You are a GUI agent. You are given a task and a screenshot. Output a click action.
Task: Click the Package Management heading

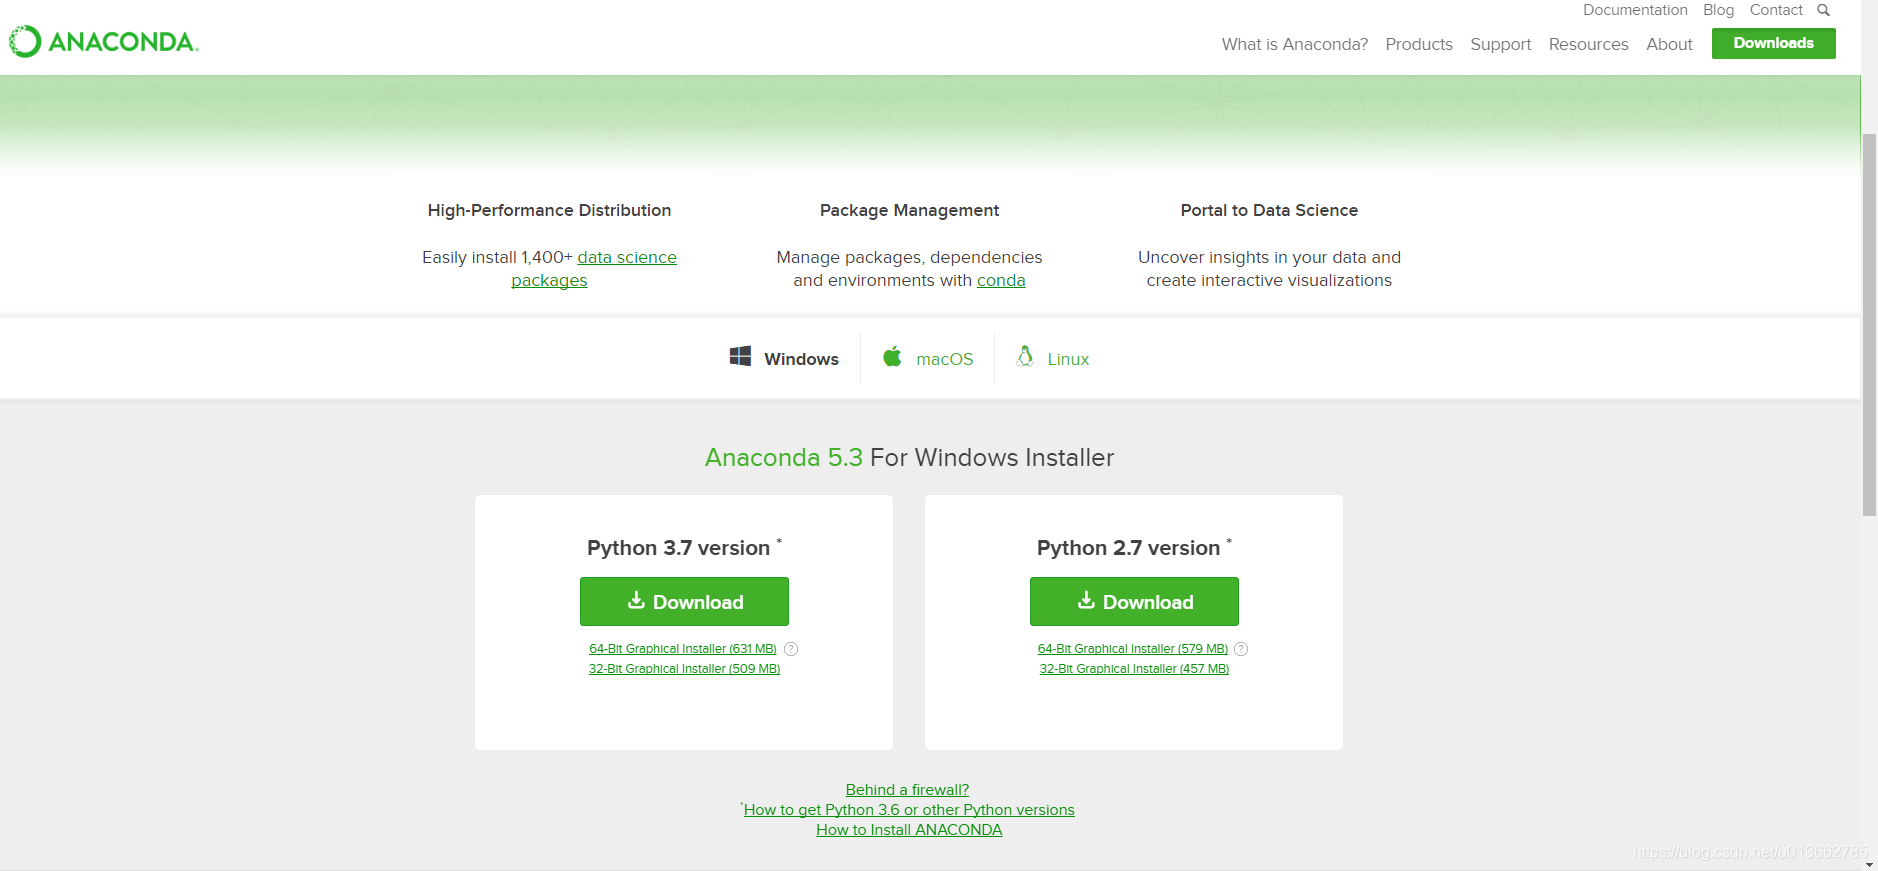pyautogui.click(x=909, y=210)
